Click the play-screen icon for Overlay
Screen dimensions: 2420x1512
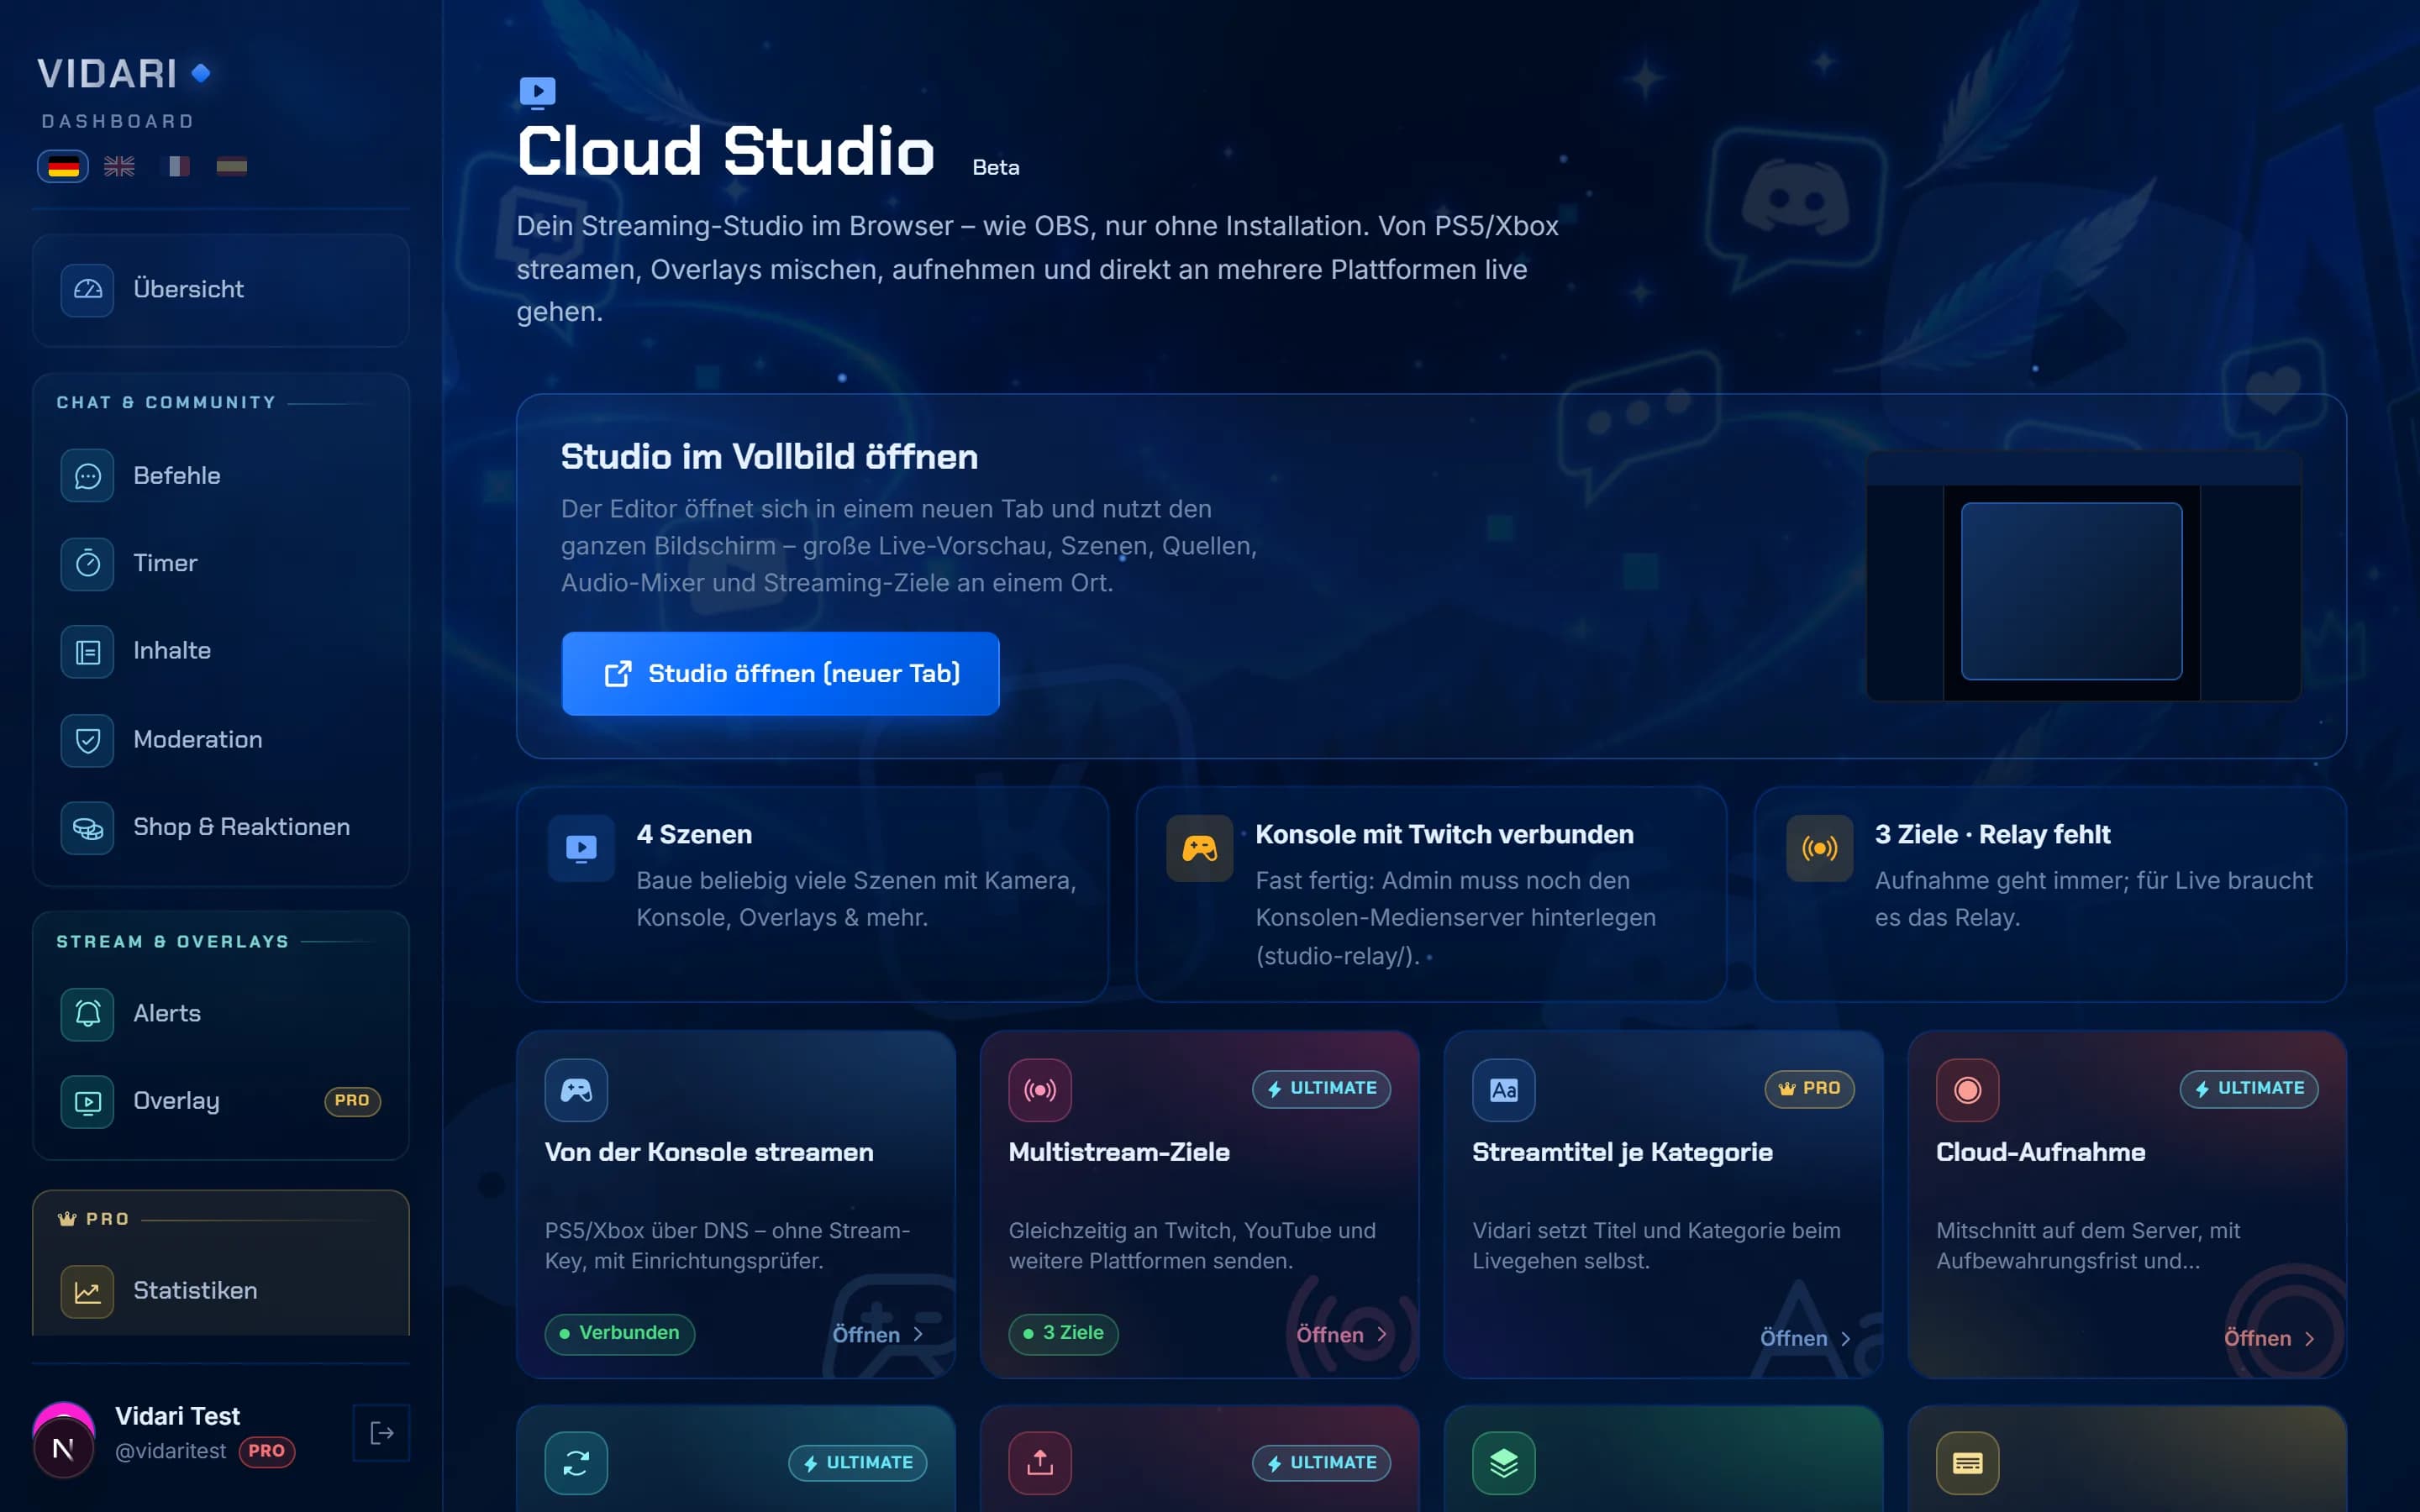(87, 1102)
